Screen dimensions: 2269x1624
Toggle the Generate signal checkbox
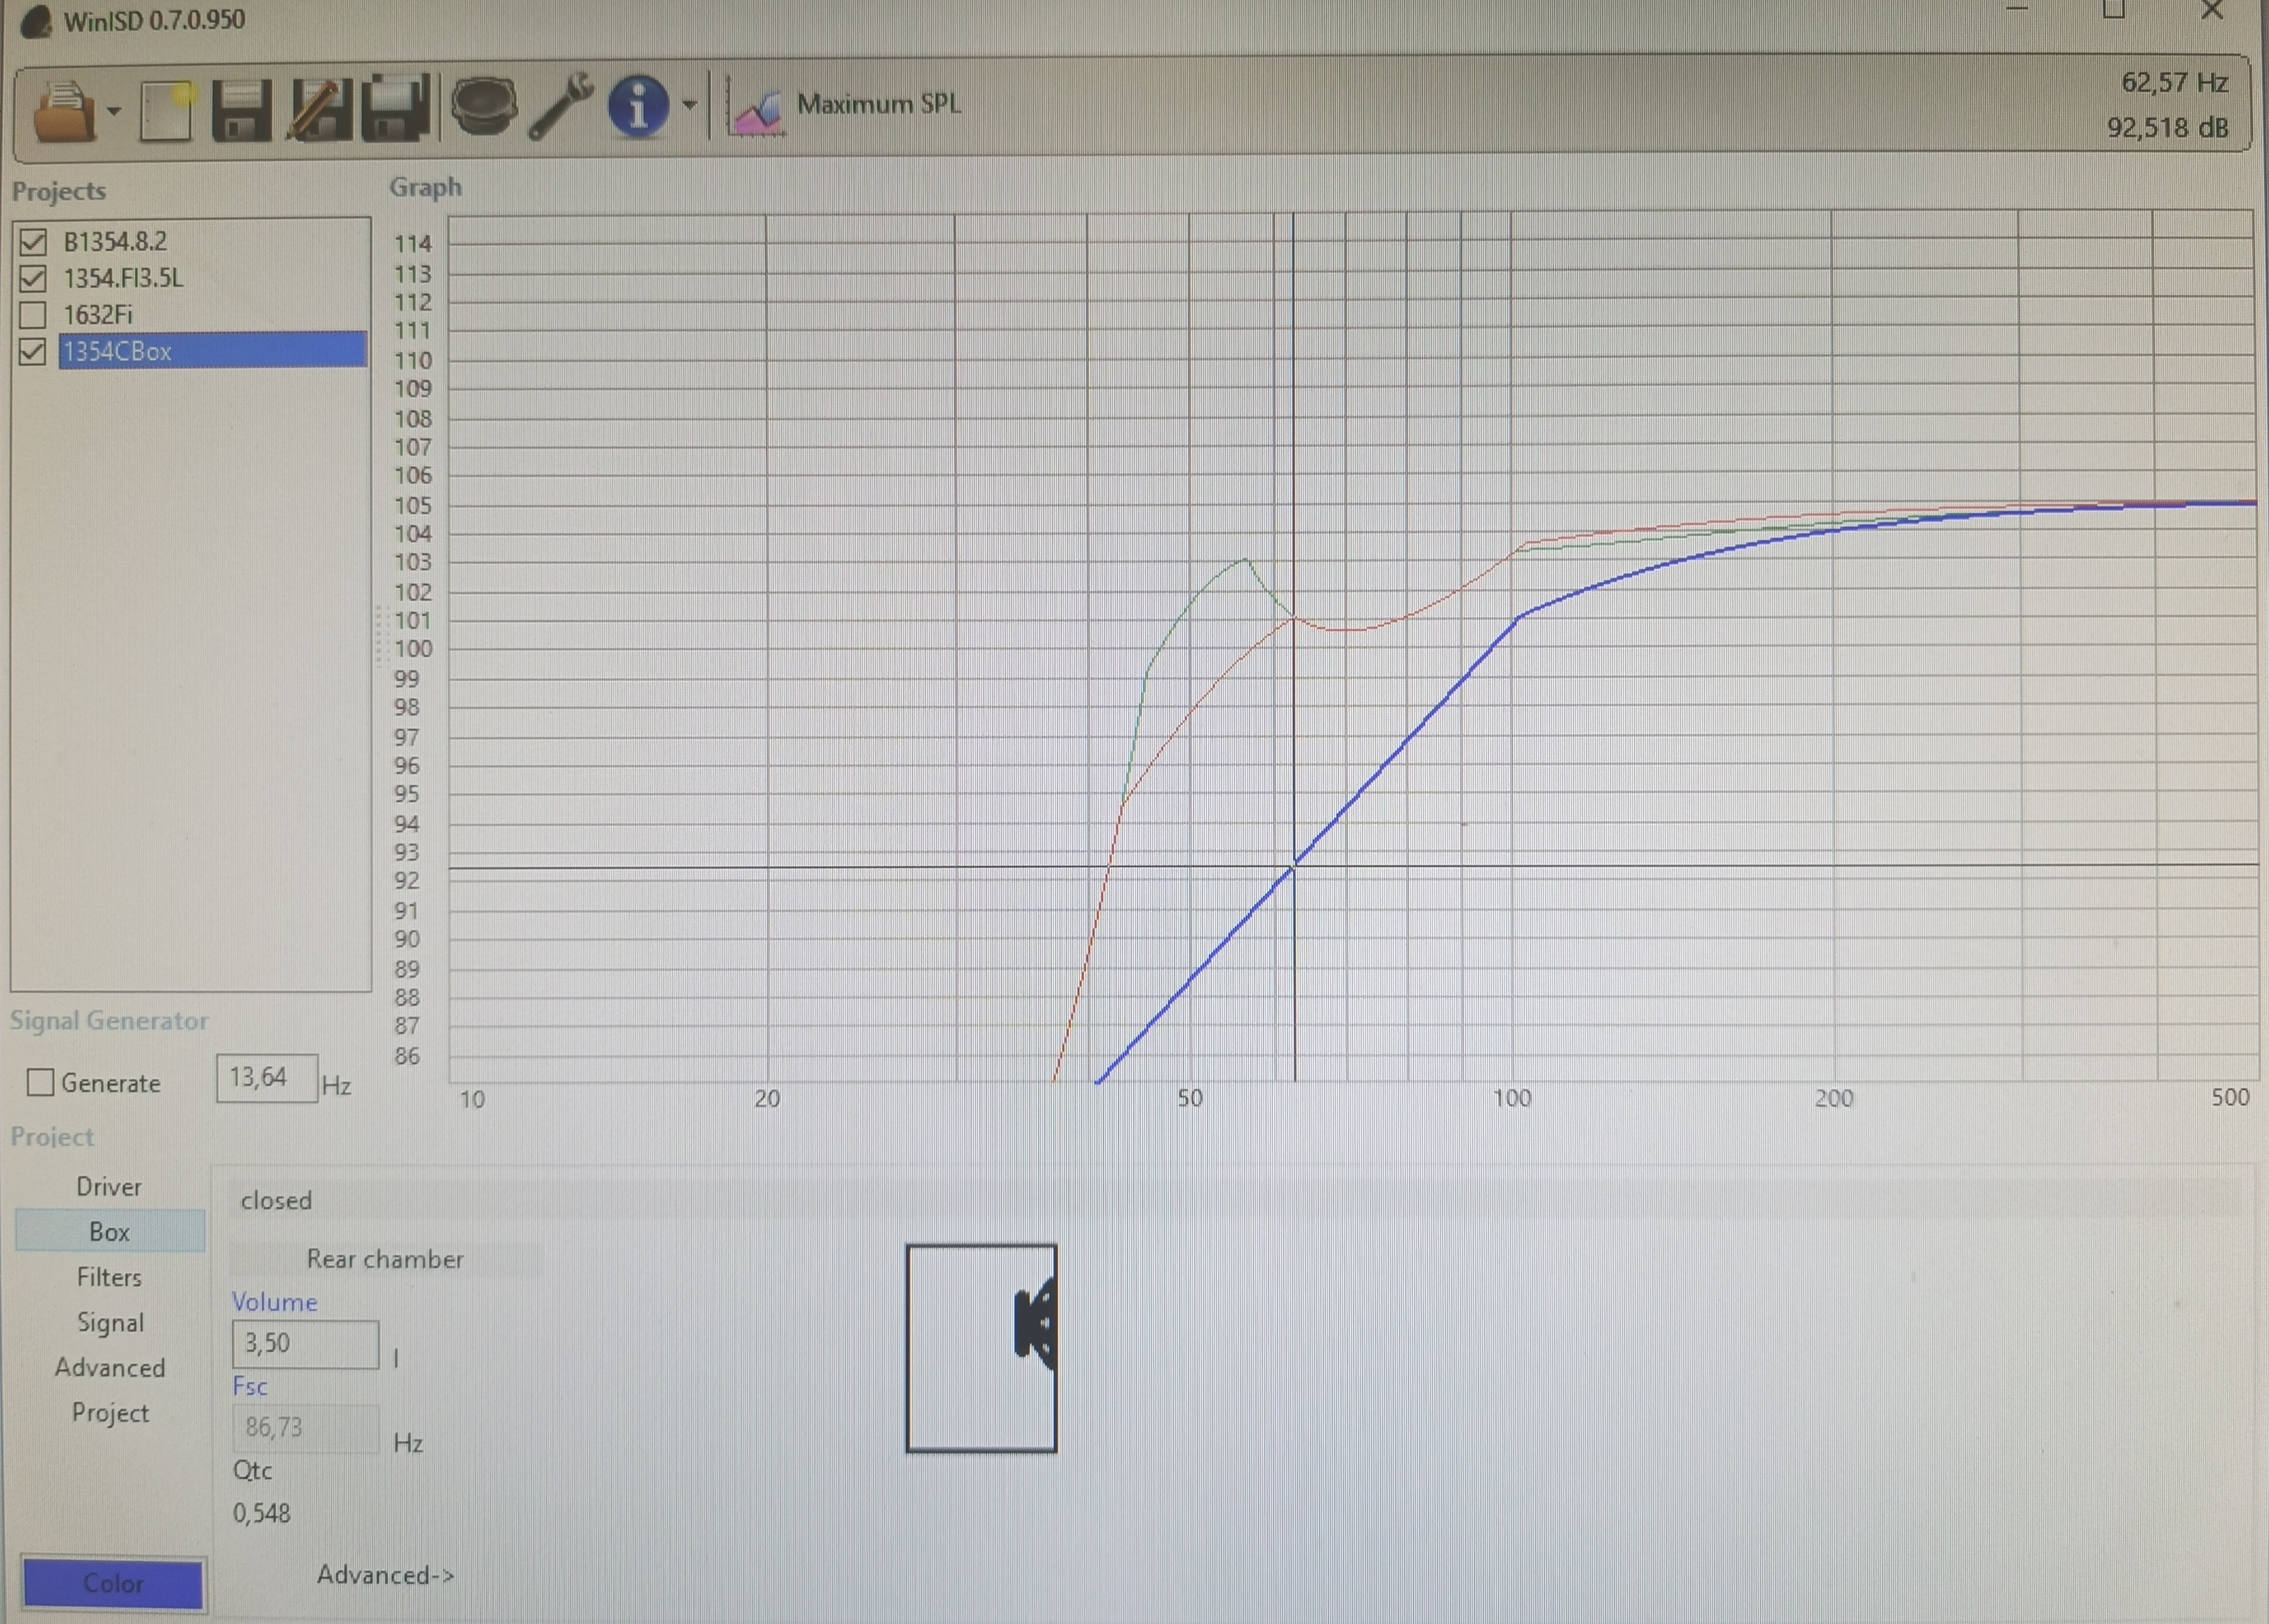tap(40, 1082)
